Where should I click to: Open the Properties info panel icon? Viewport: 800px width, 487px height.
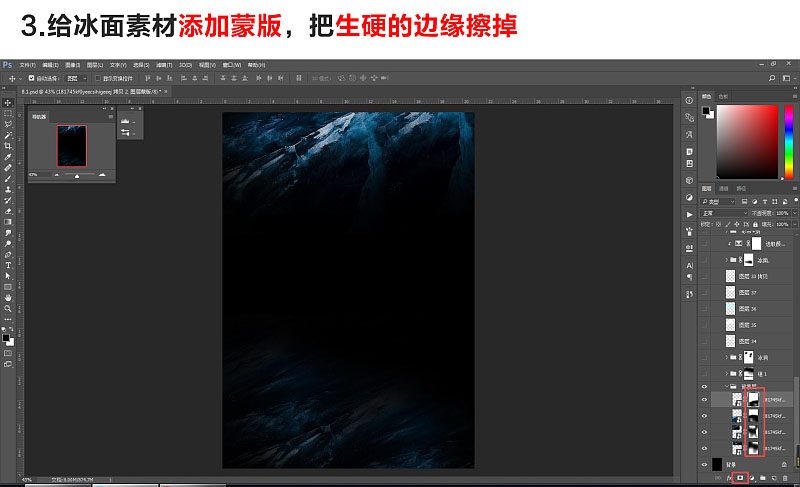689,100
